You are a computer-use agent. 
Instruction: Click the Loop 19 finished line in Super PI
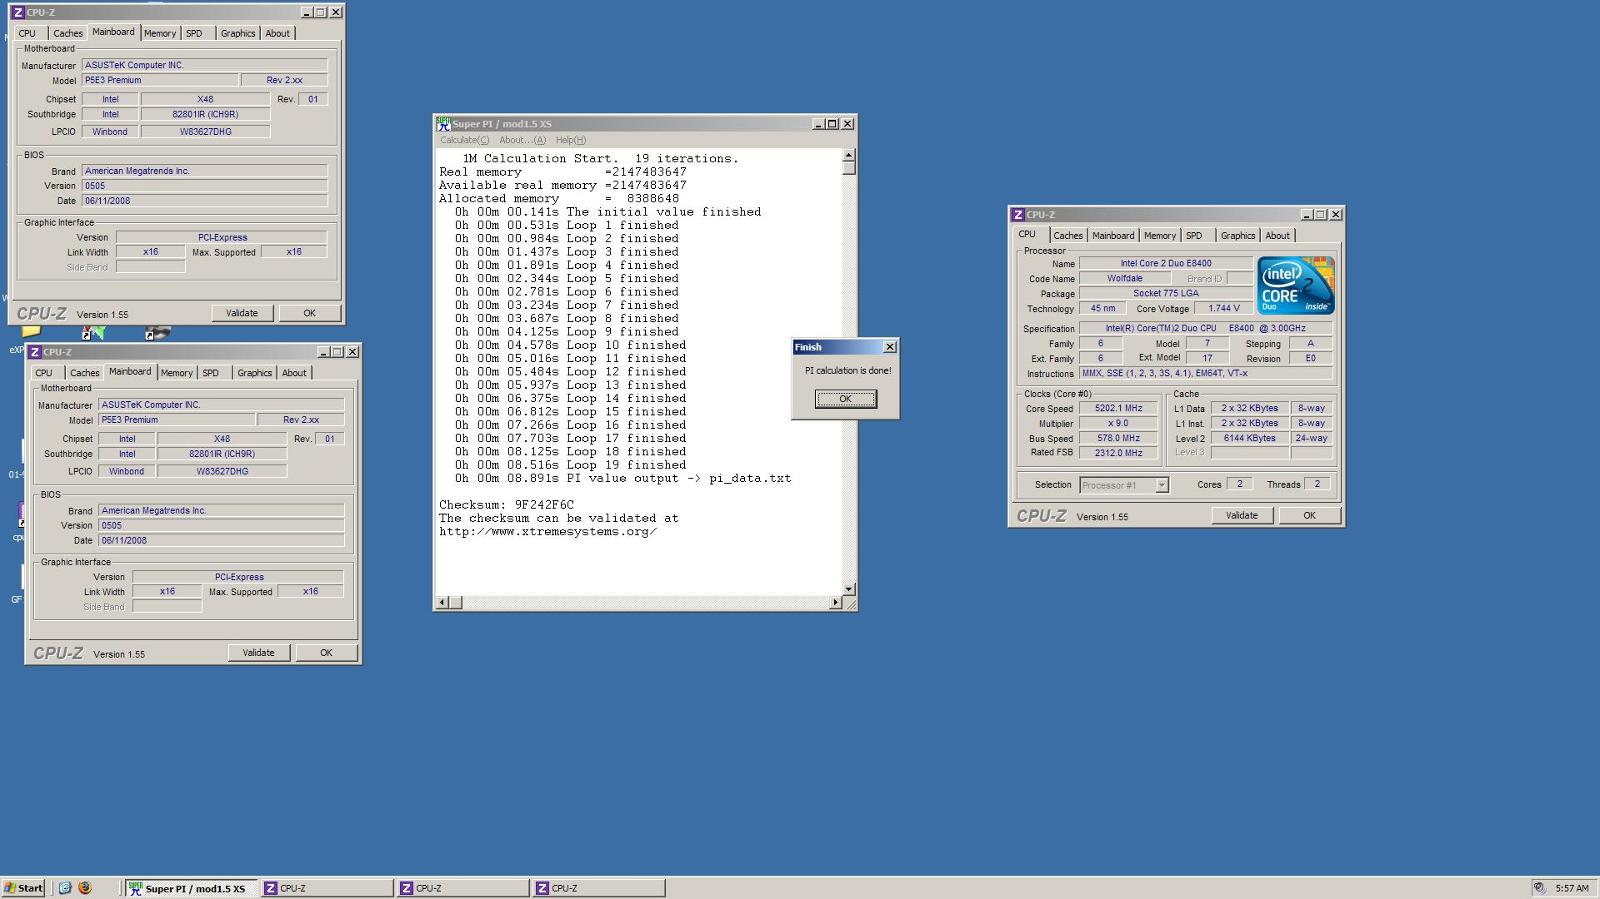point(570,465)
